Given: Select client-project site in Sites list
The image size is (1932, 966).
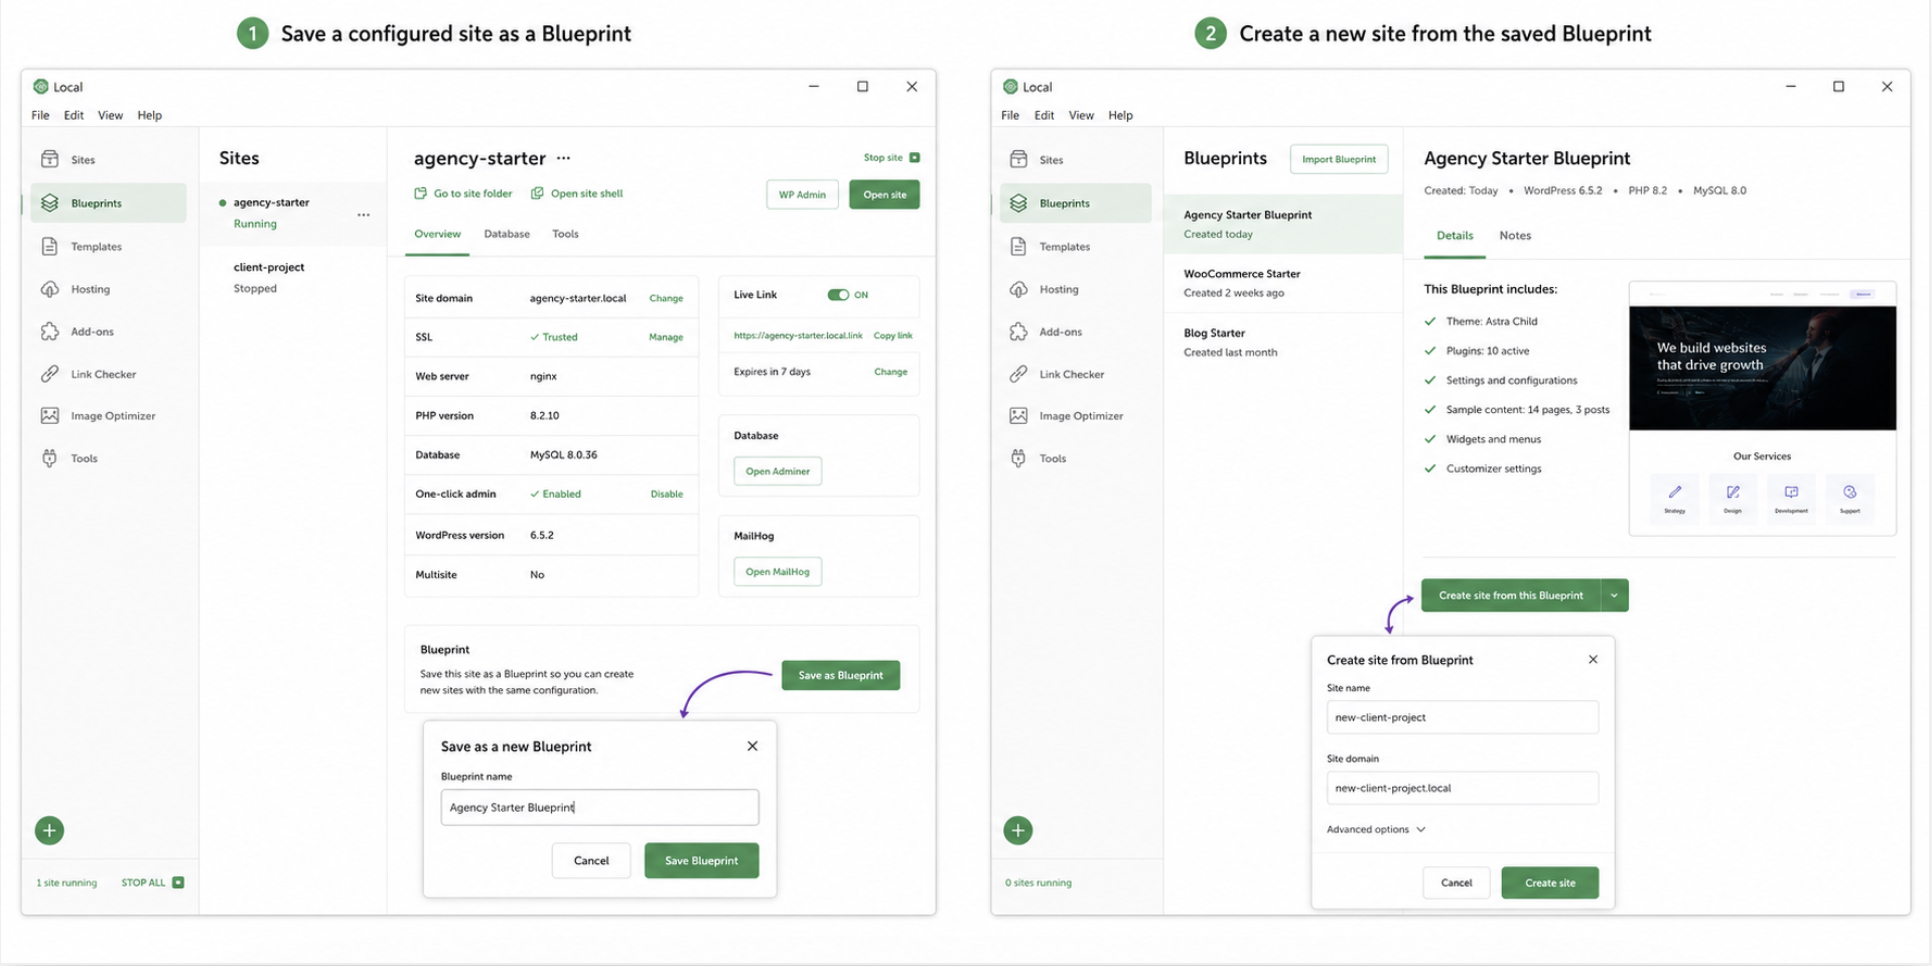Looking at the screenshot, I should pyautogui.click(x=292, y=277).
